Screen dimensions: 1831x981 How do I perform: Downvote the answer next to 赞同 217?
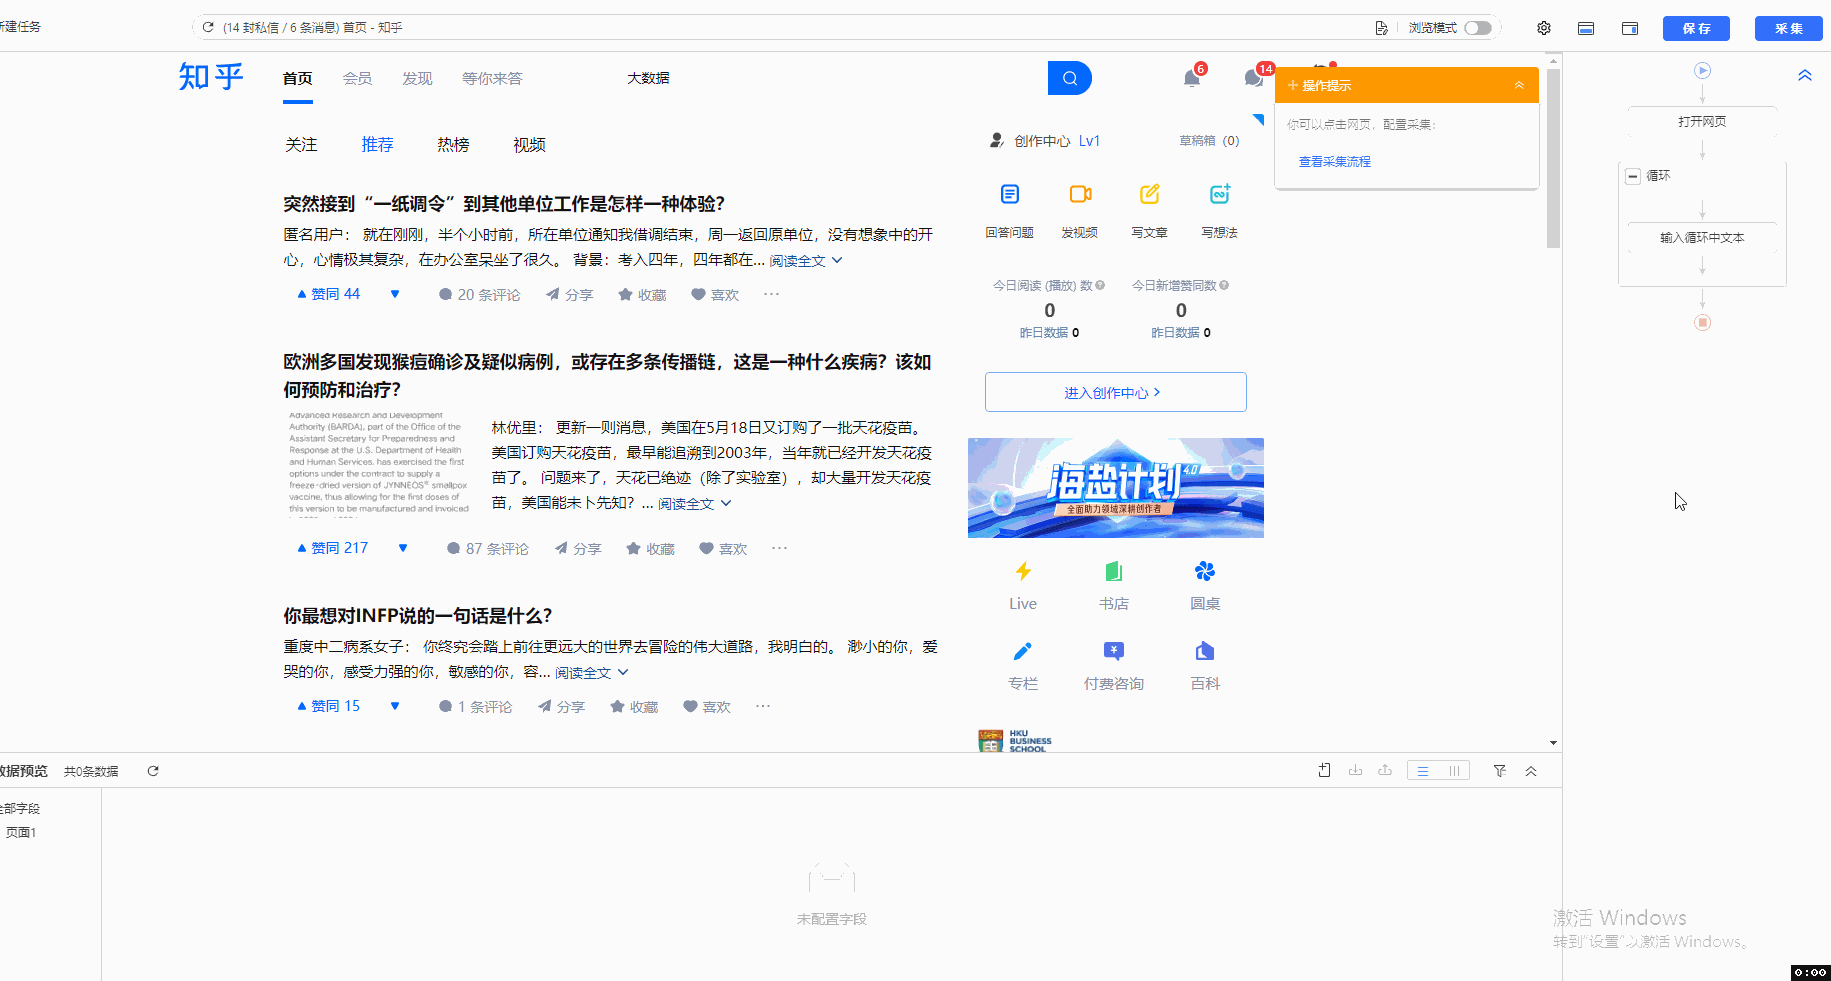403,548
